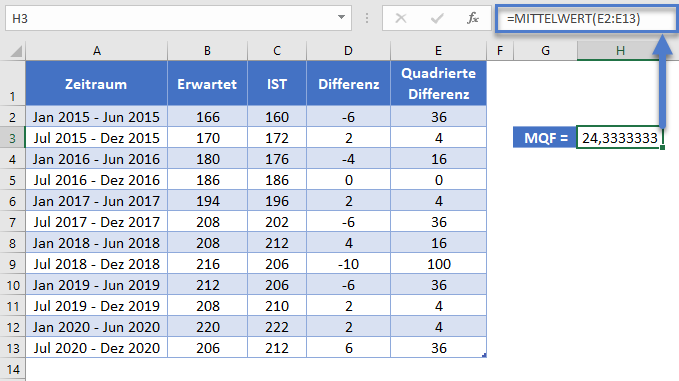Click cell Jan 2015 - Jun 2015
Image resolution: width=679 pixels, height=381 pixels.
pos(97,117)
